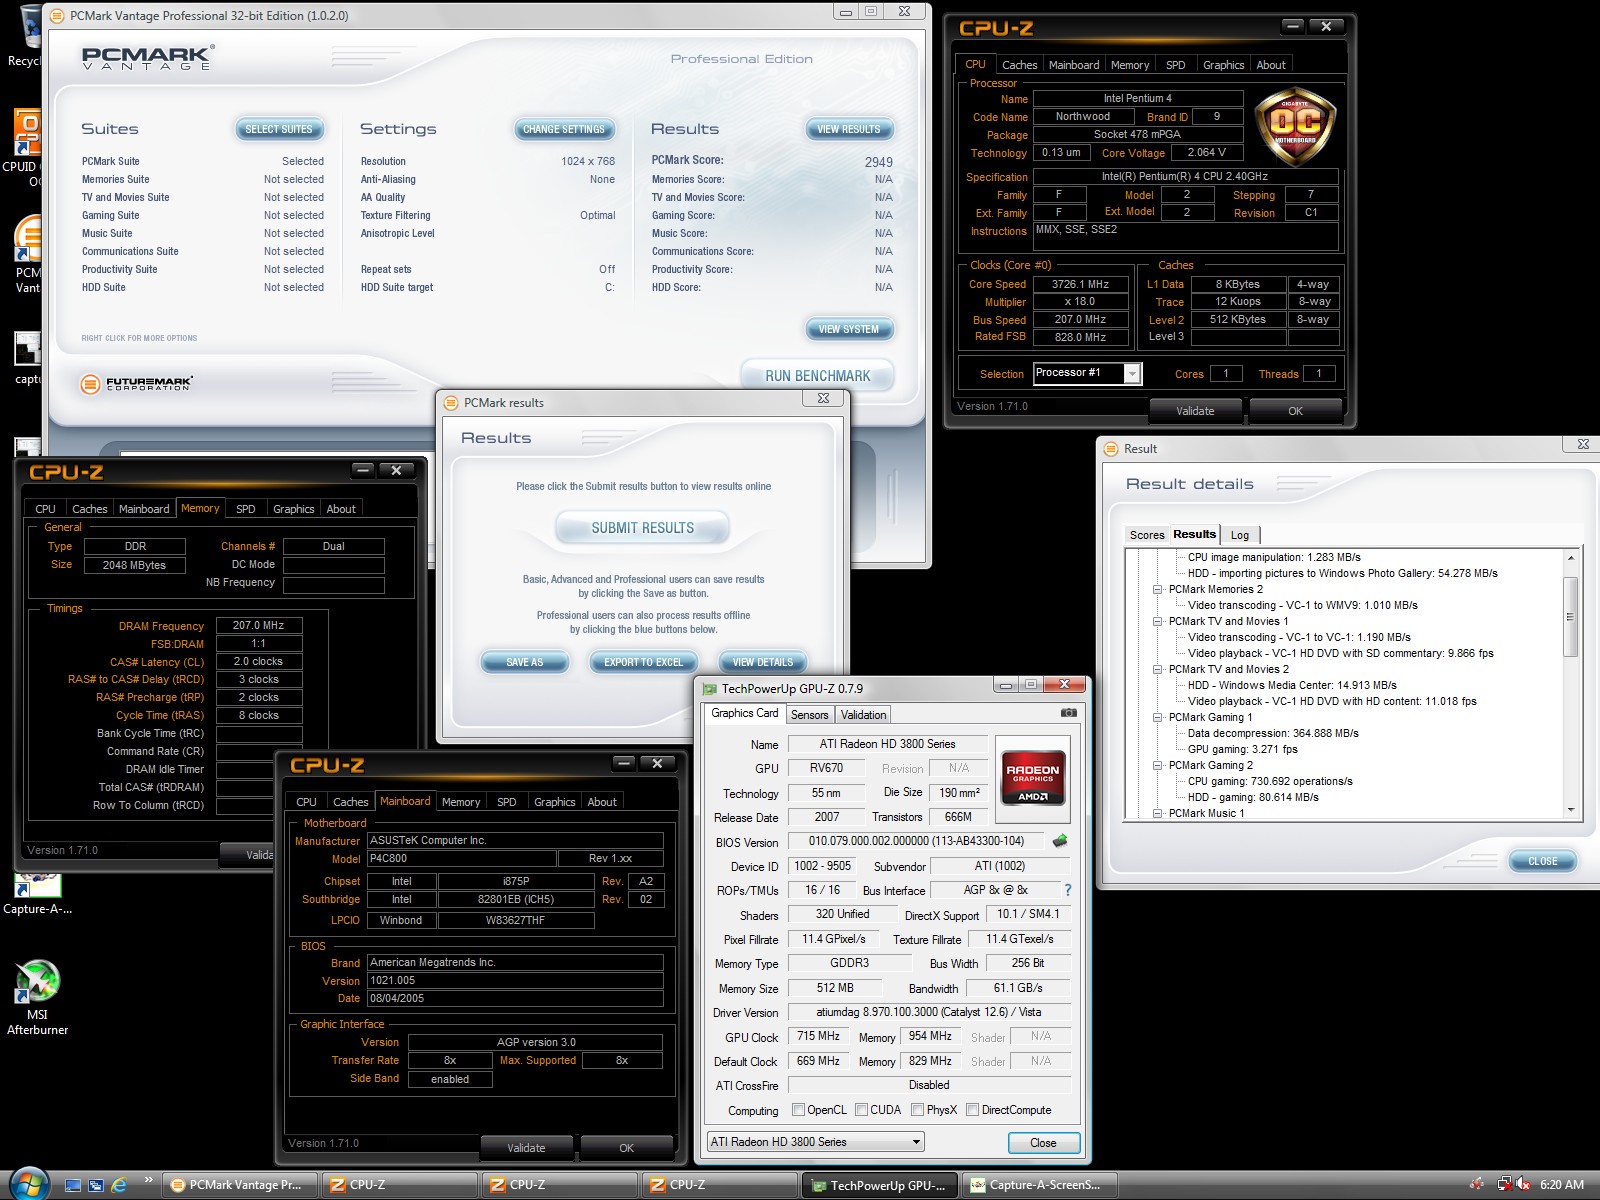Collapse the PCMark TV and Movies 2 node
1600x1200 pixels.
point(1158,669)
